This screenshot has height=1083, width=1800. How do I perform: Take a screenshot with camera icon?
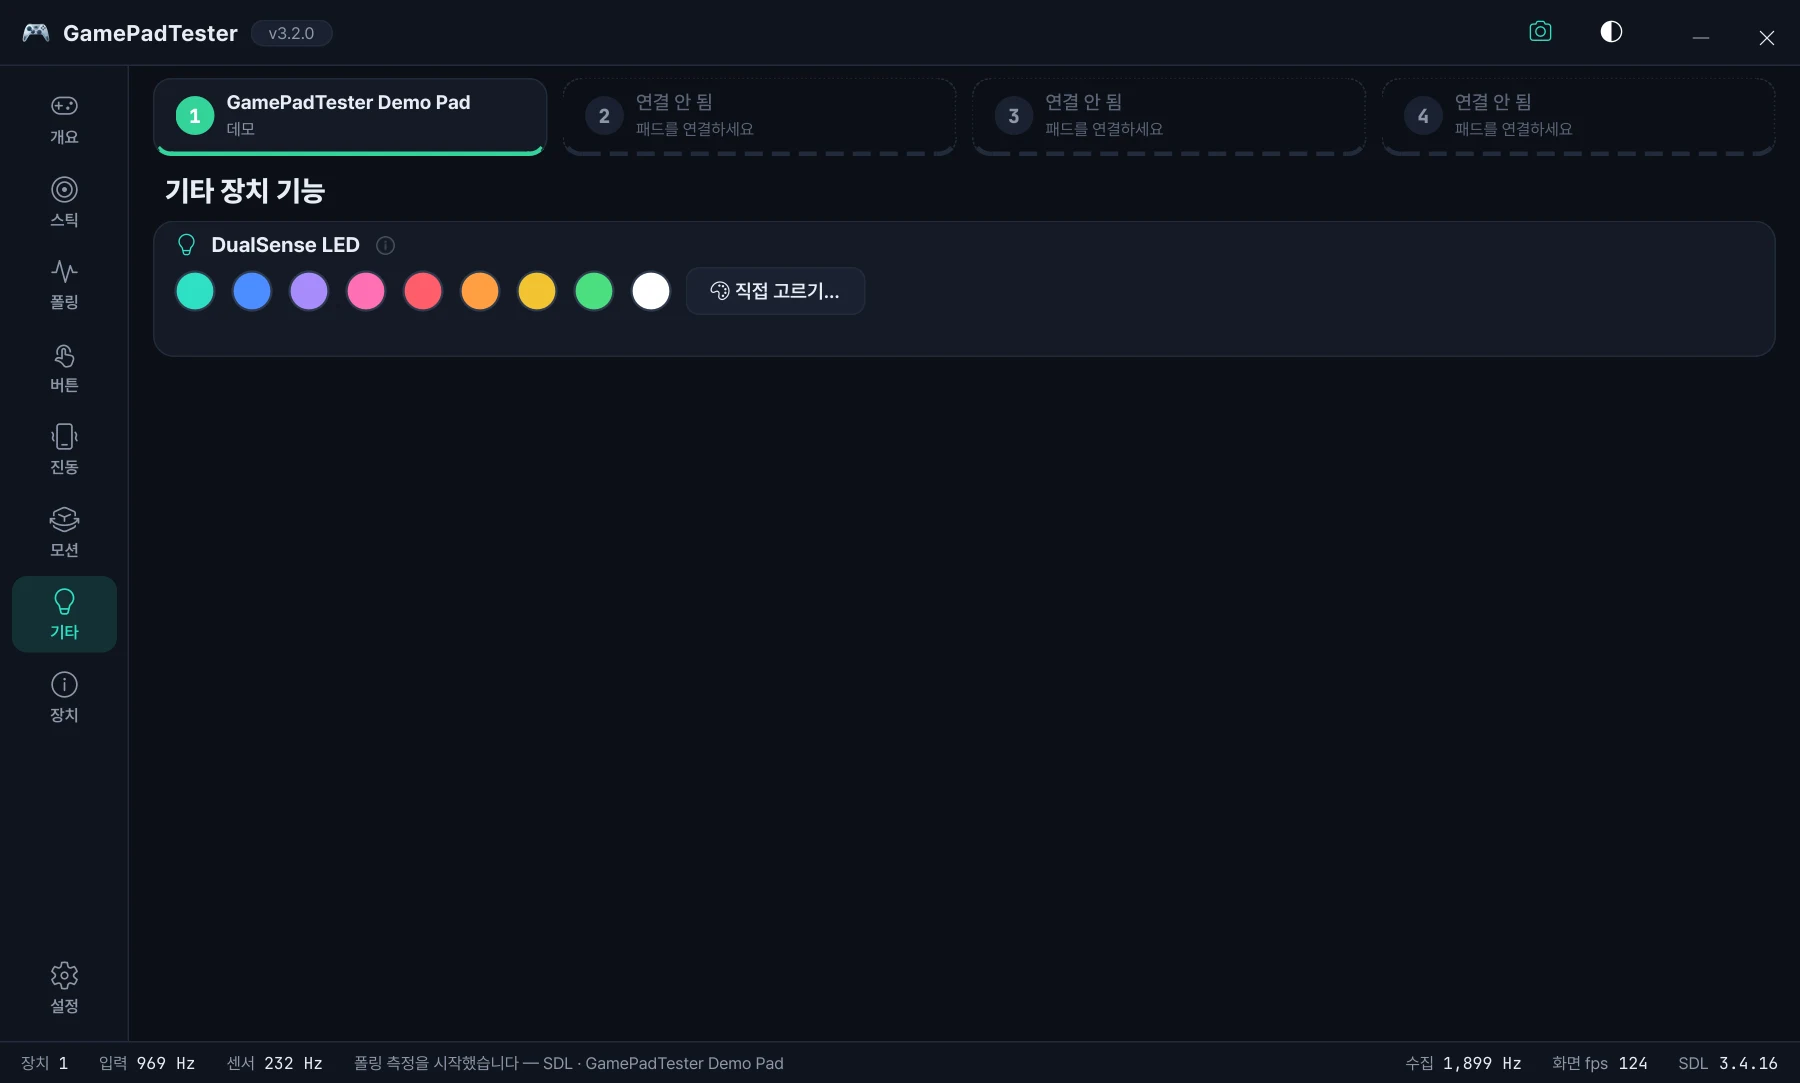pyautogui.click(x=1540, y=32)
